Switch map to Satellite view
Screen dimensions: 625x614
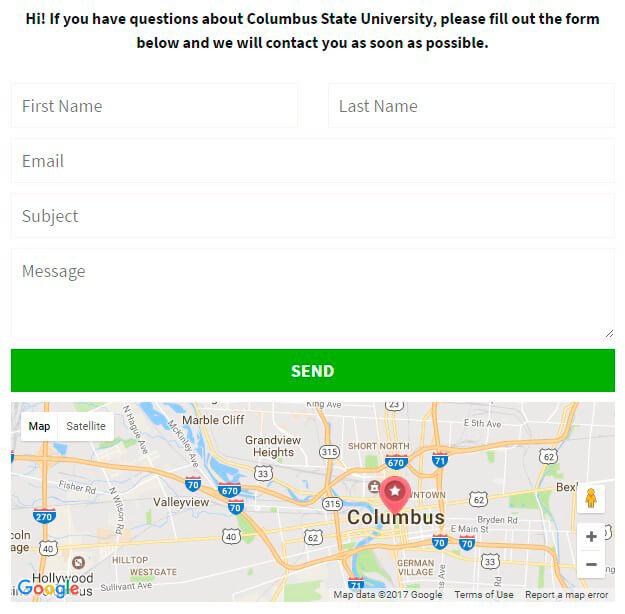pos(86,426)
